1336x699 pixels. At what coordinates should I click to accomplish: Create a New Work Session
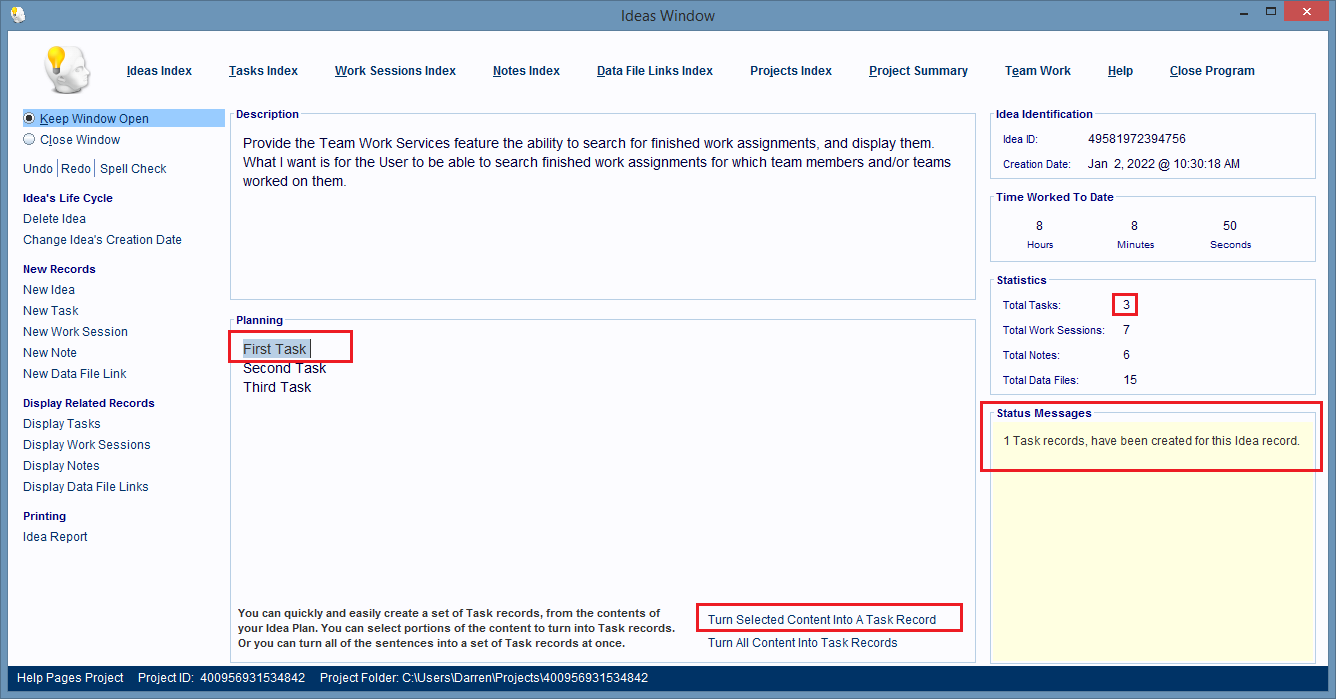click(x=75, y=332)
